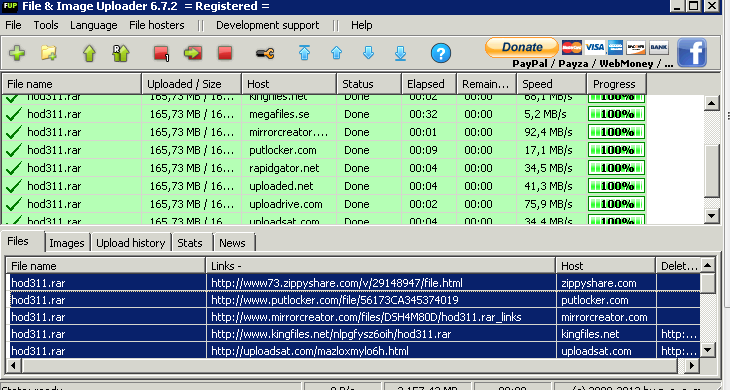Click the add folder icon
730x390 pixels.
[x=48, y=53]
